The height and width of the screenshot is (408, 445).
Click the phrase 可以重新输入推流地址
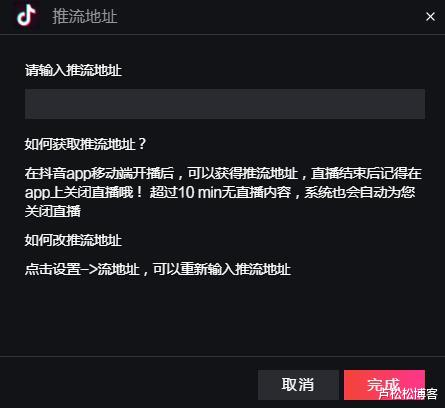click(222, 269)
